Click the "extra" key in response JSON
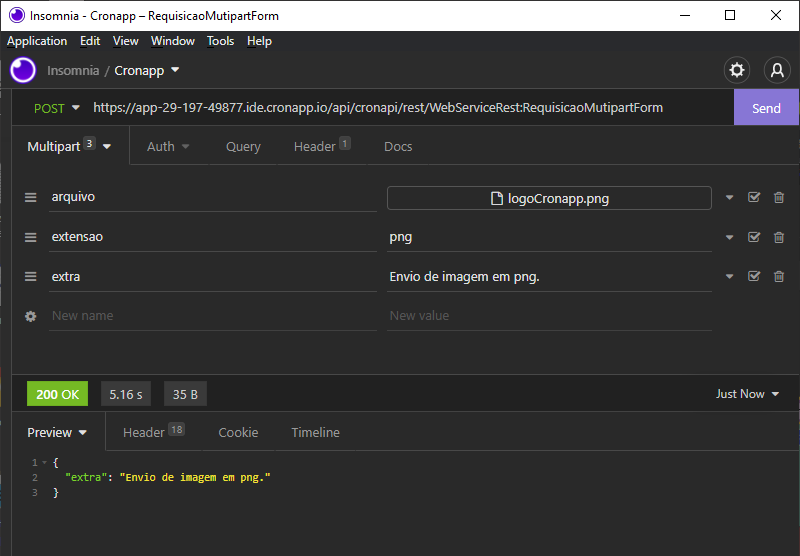 (86, 477)
